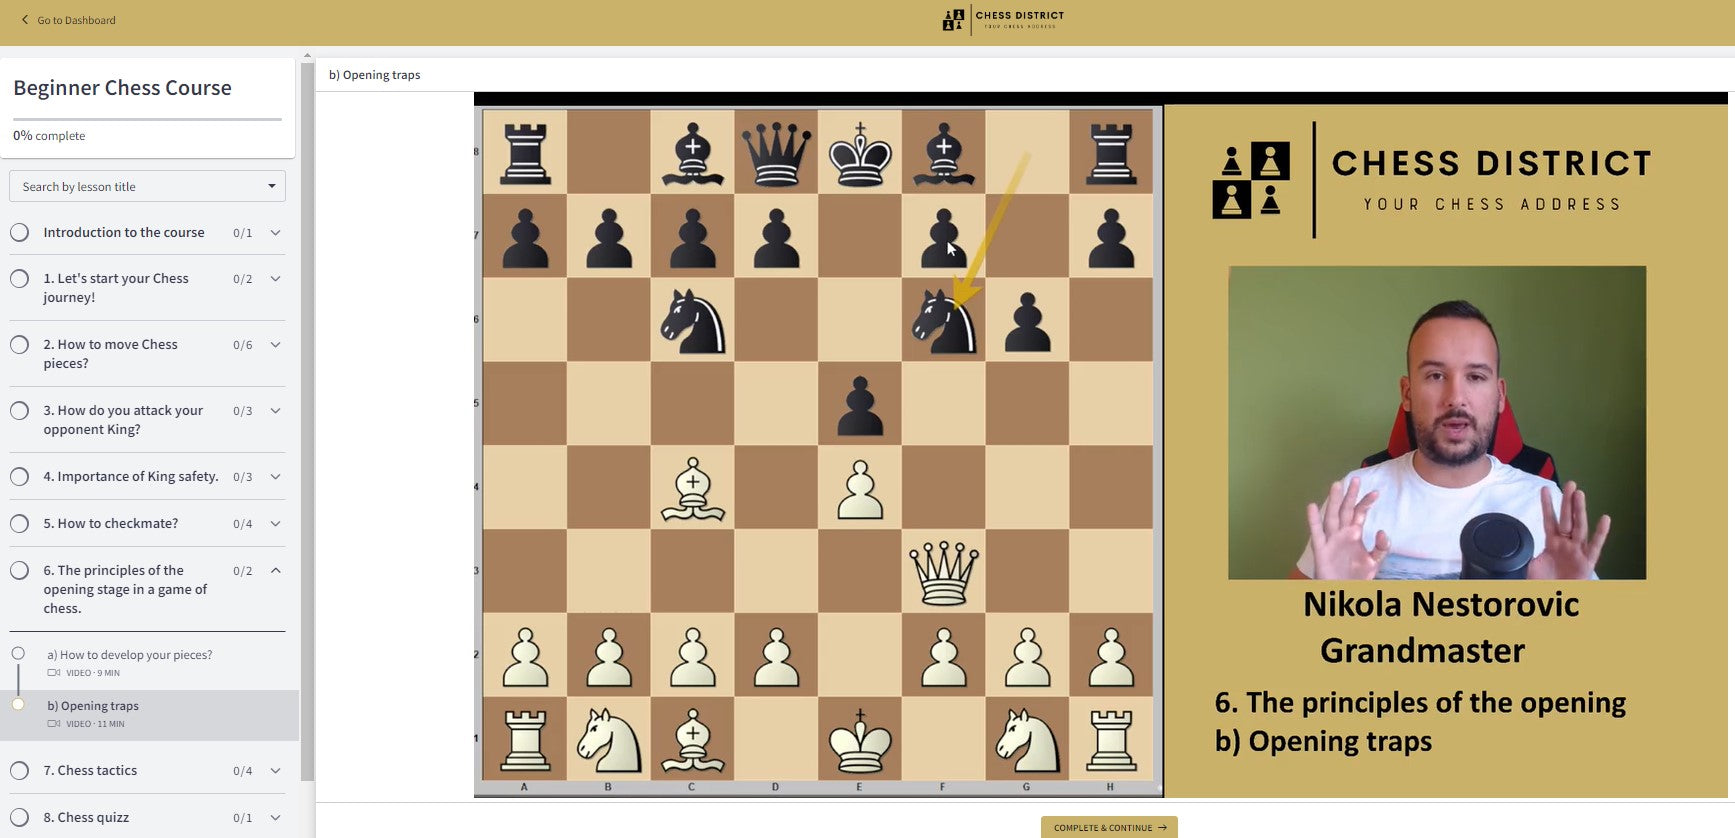Click the b) Opening traps lesson heading
Screen dimensions: 1735x838
[374, 75]
